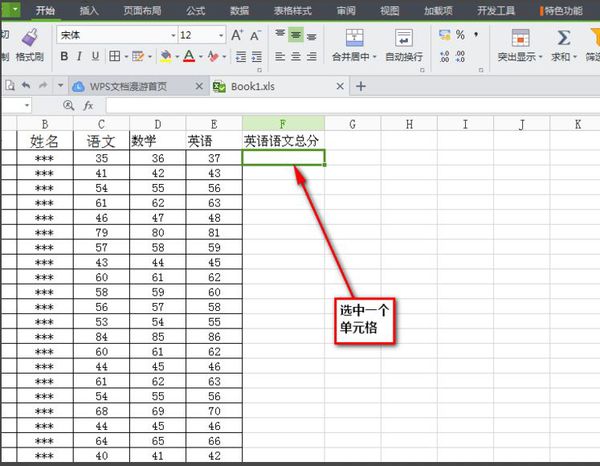Open the 公式 ribbon tab
This screenshot has height=466, width=600.
point(196,10)
